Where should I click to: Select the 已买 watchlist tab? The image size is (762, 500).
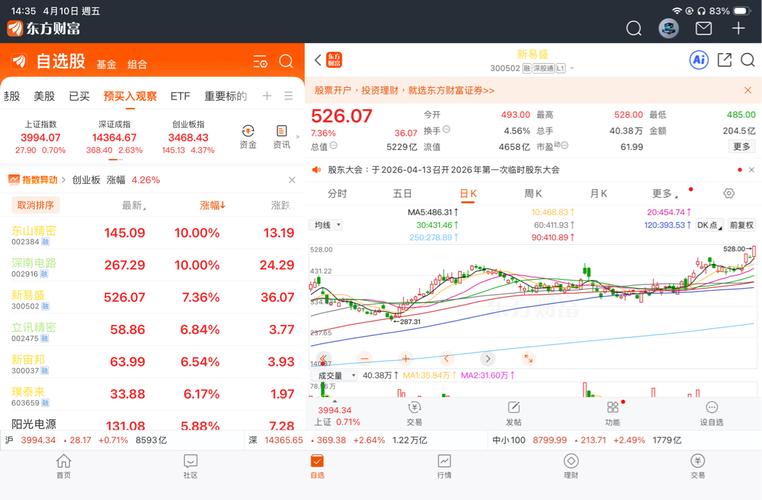coord(79,96)
